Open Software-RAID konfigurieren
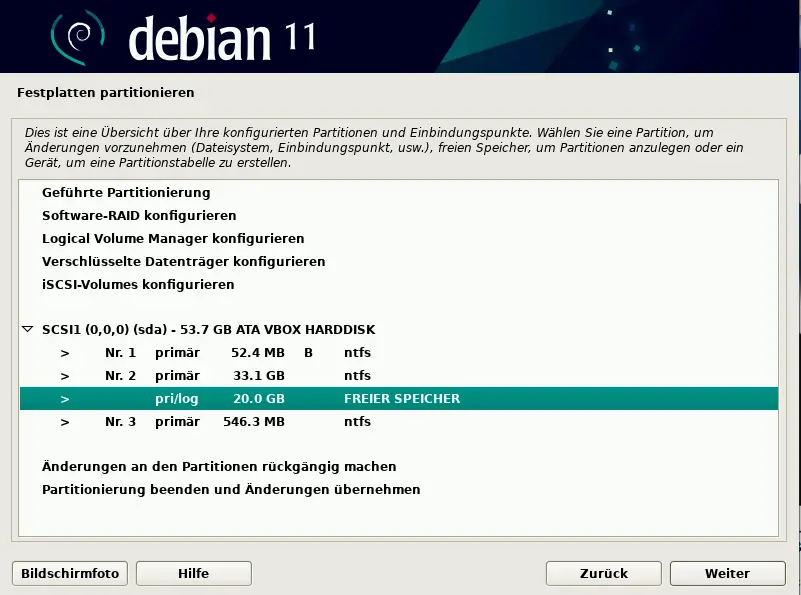801x595 pixels. [x=139, y=216]
